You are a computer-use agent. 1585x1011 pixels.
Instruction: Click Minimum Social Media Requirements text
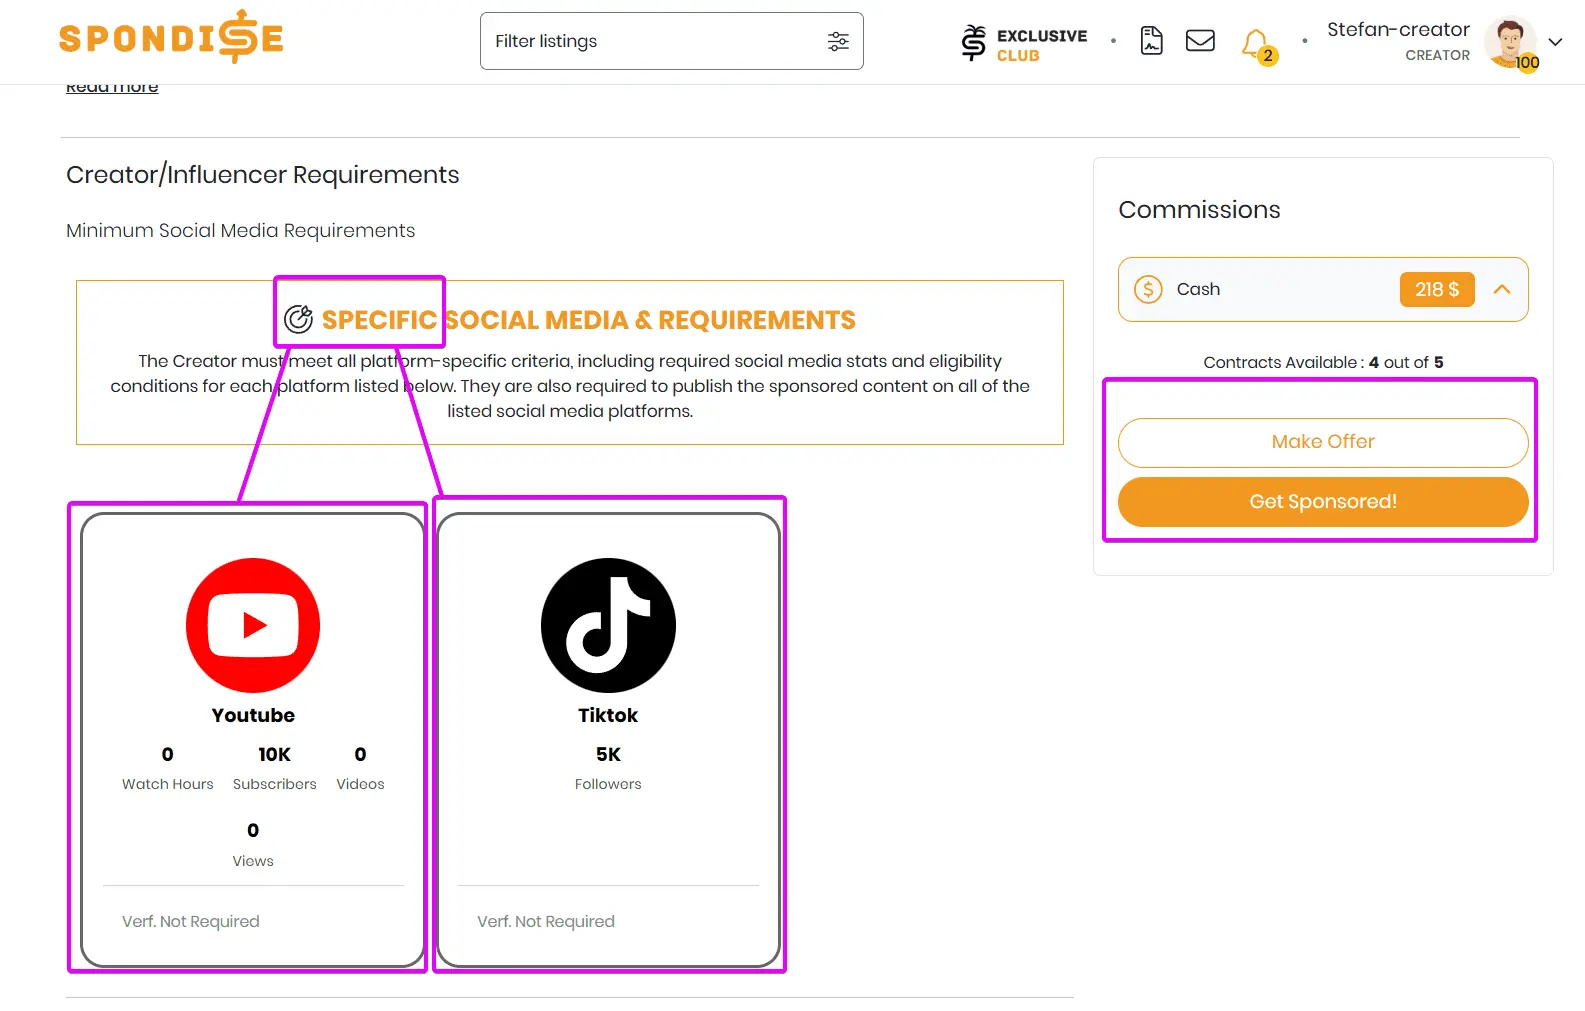(240, 231)
